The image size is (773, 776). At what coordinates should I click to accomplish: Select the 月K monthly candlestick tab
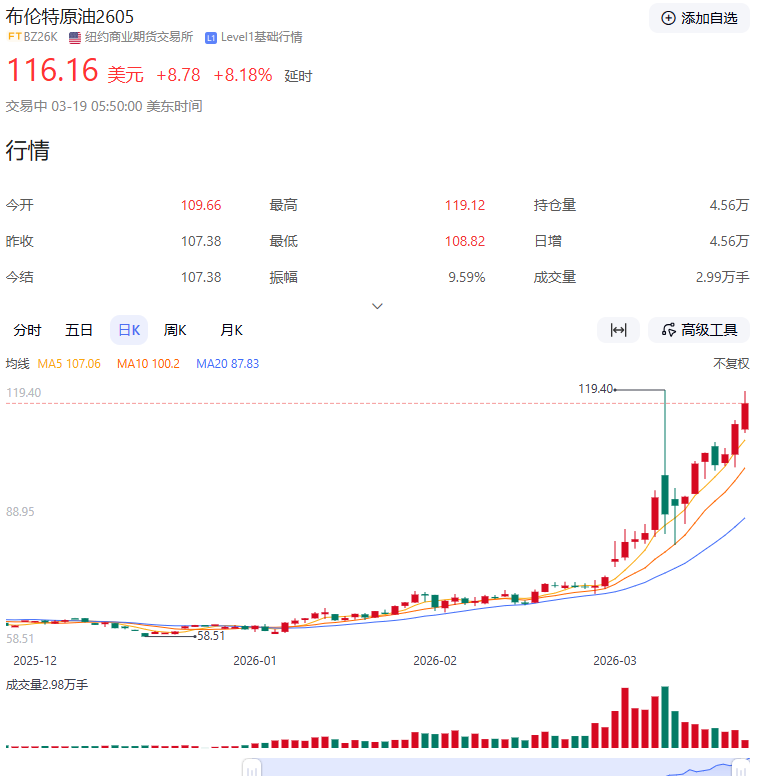[231, 330]
